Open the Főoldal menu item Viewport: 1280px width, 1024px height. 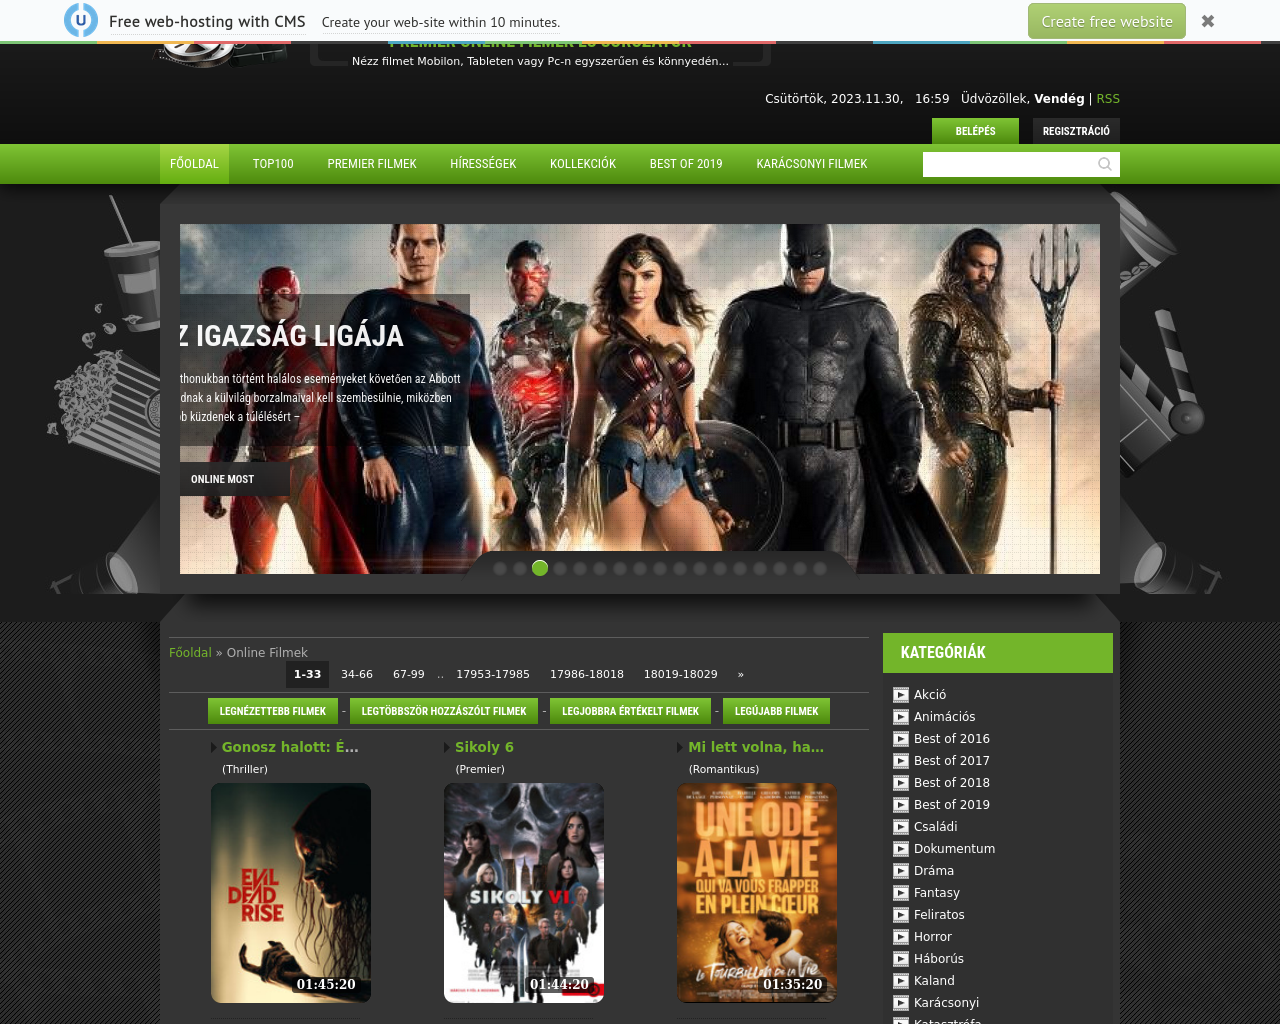[194, 164]
